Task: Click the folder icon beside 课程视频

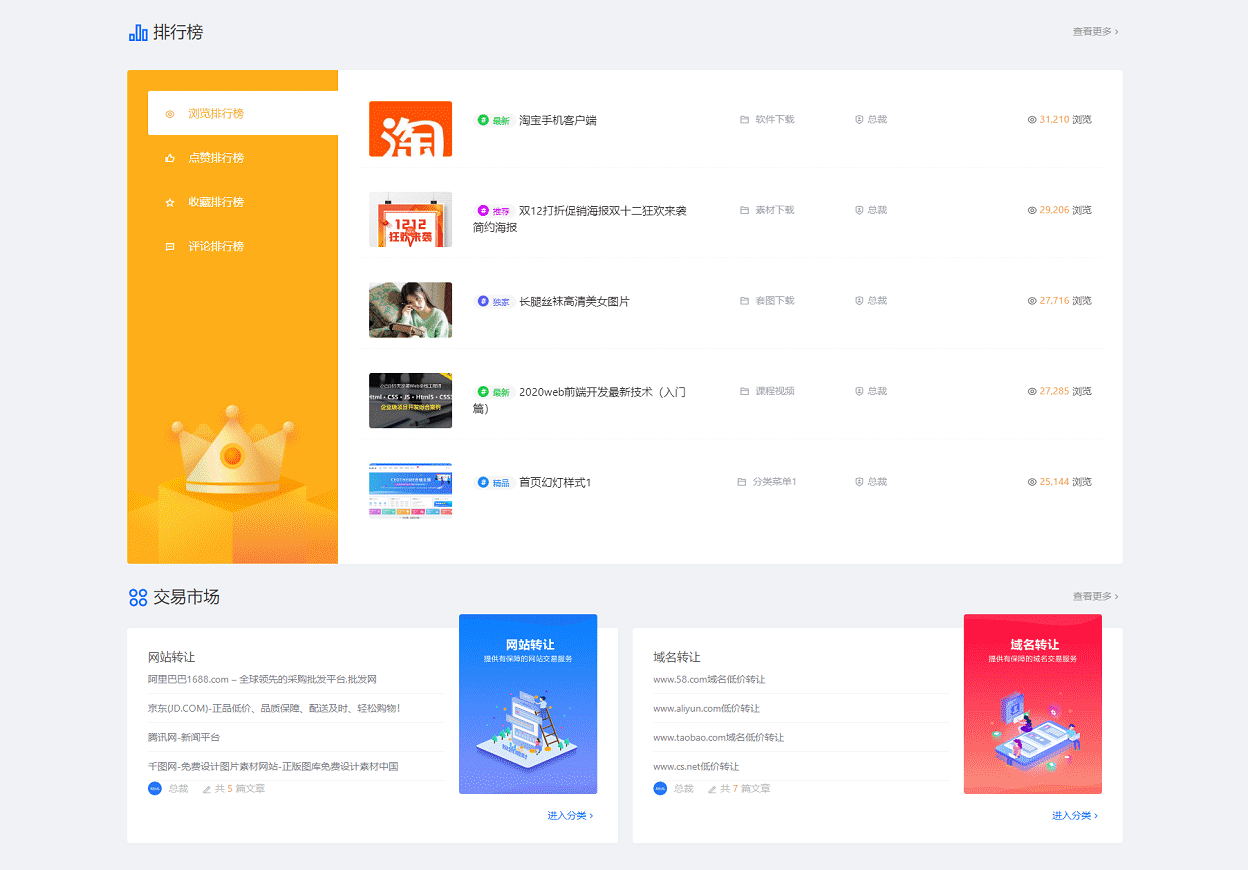Action: 744,391
